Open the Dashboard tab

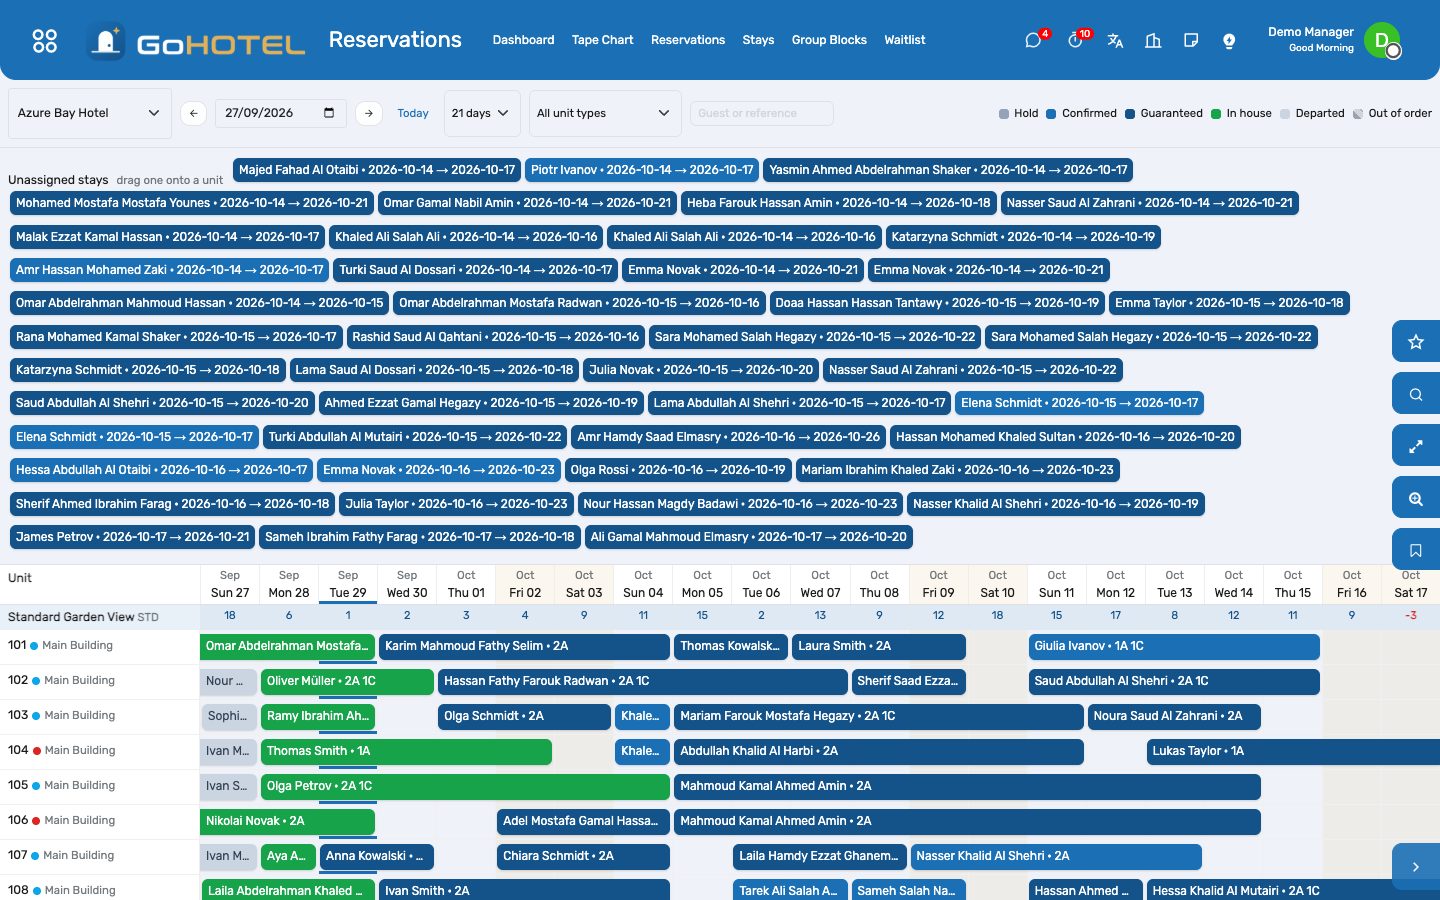tap(523, 40)
